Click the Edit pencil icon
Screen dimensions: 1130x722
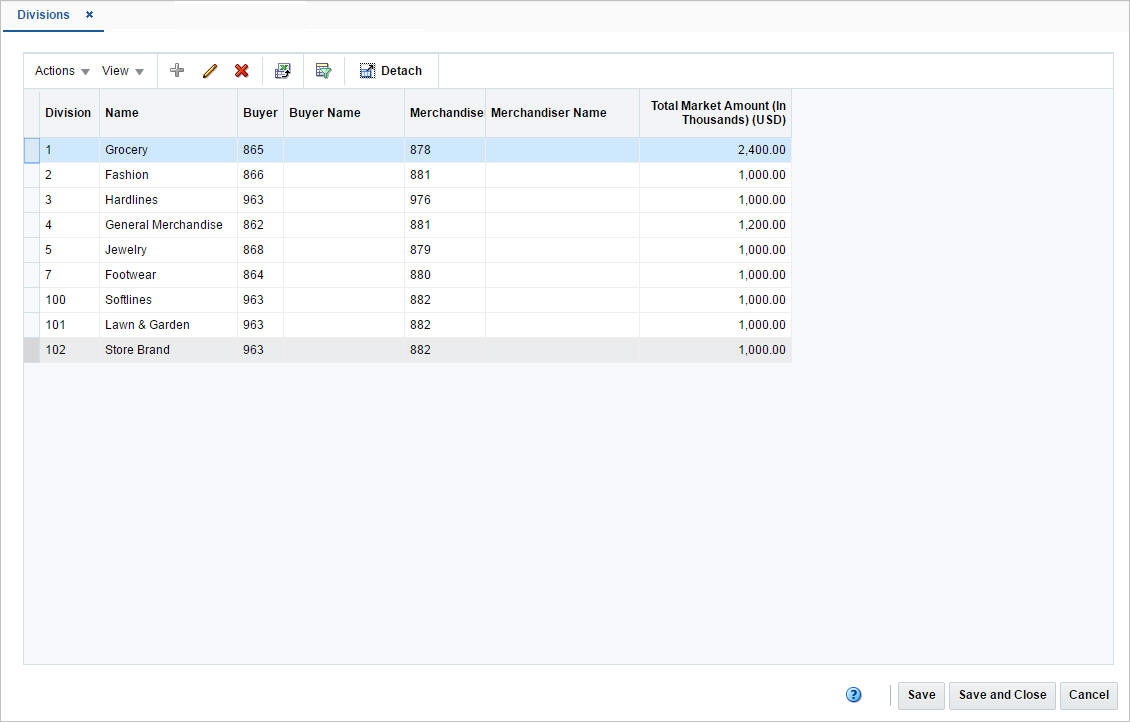coord(210,71)
